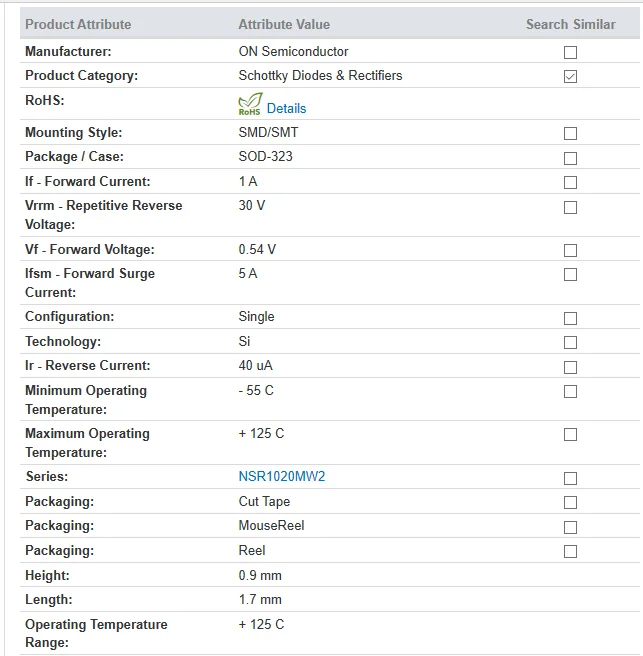
Task: Click the 40 uA value
Action: coord(255,366)
